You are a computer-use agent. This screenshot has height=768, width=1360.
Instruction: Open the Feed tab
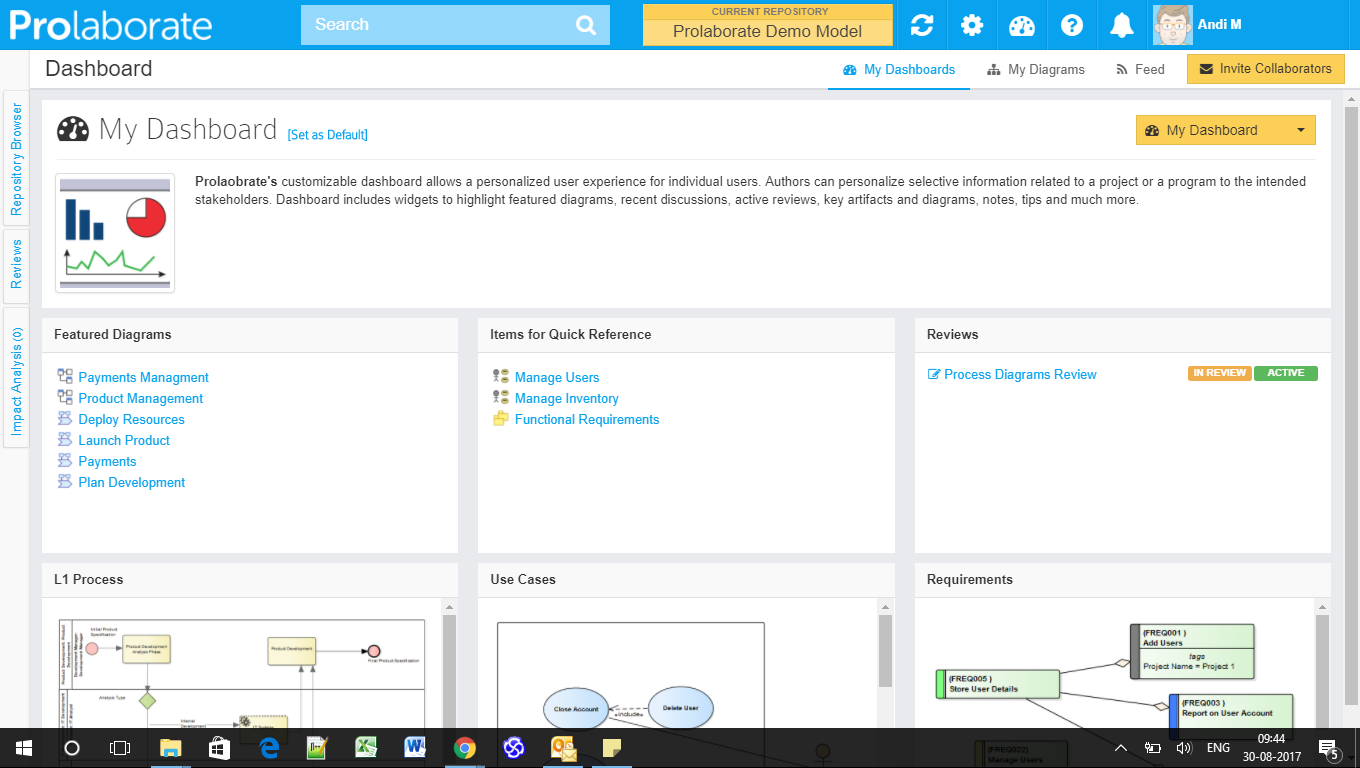click(x=1140, y=69)
